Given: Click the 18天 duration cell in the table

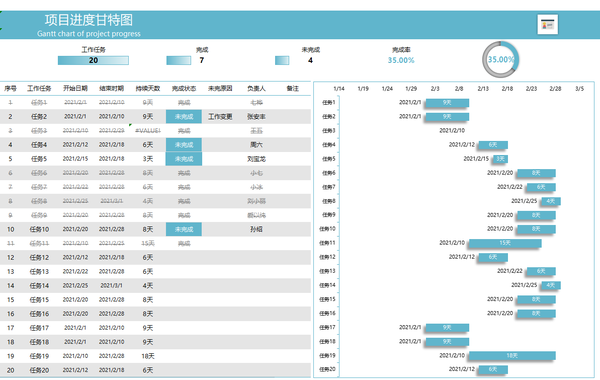Looking at the screenshot, I should click(x=148, y=356).
